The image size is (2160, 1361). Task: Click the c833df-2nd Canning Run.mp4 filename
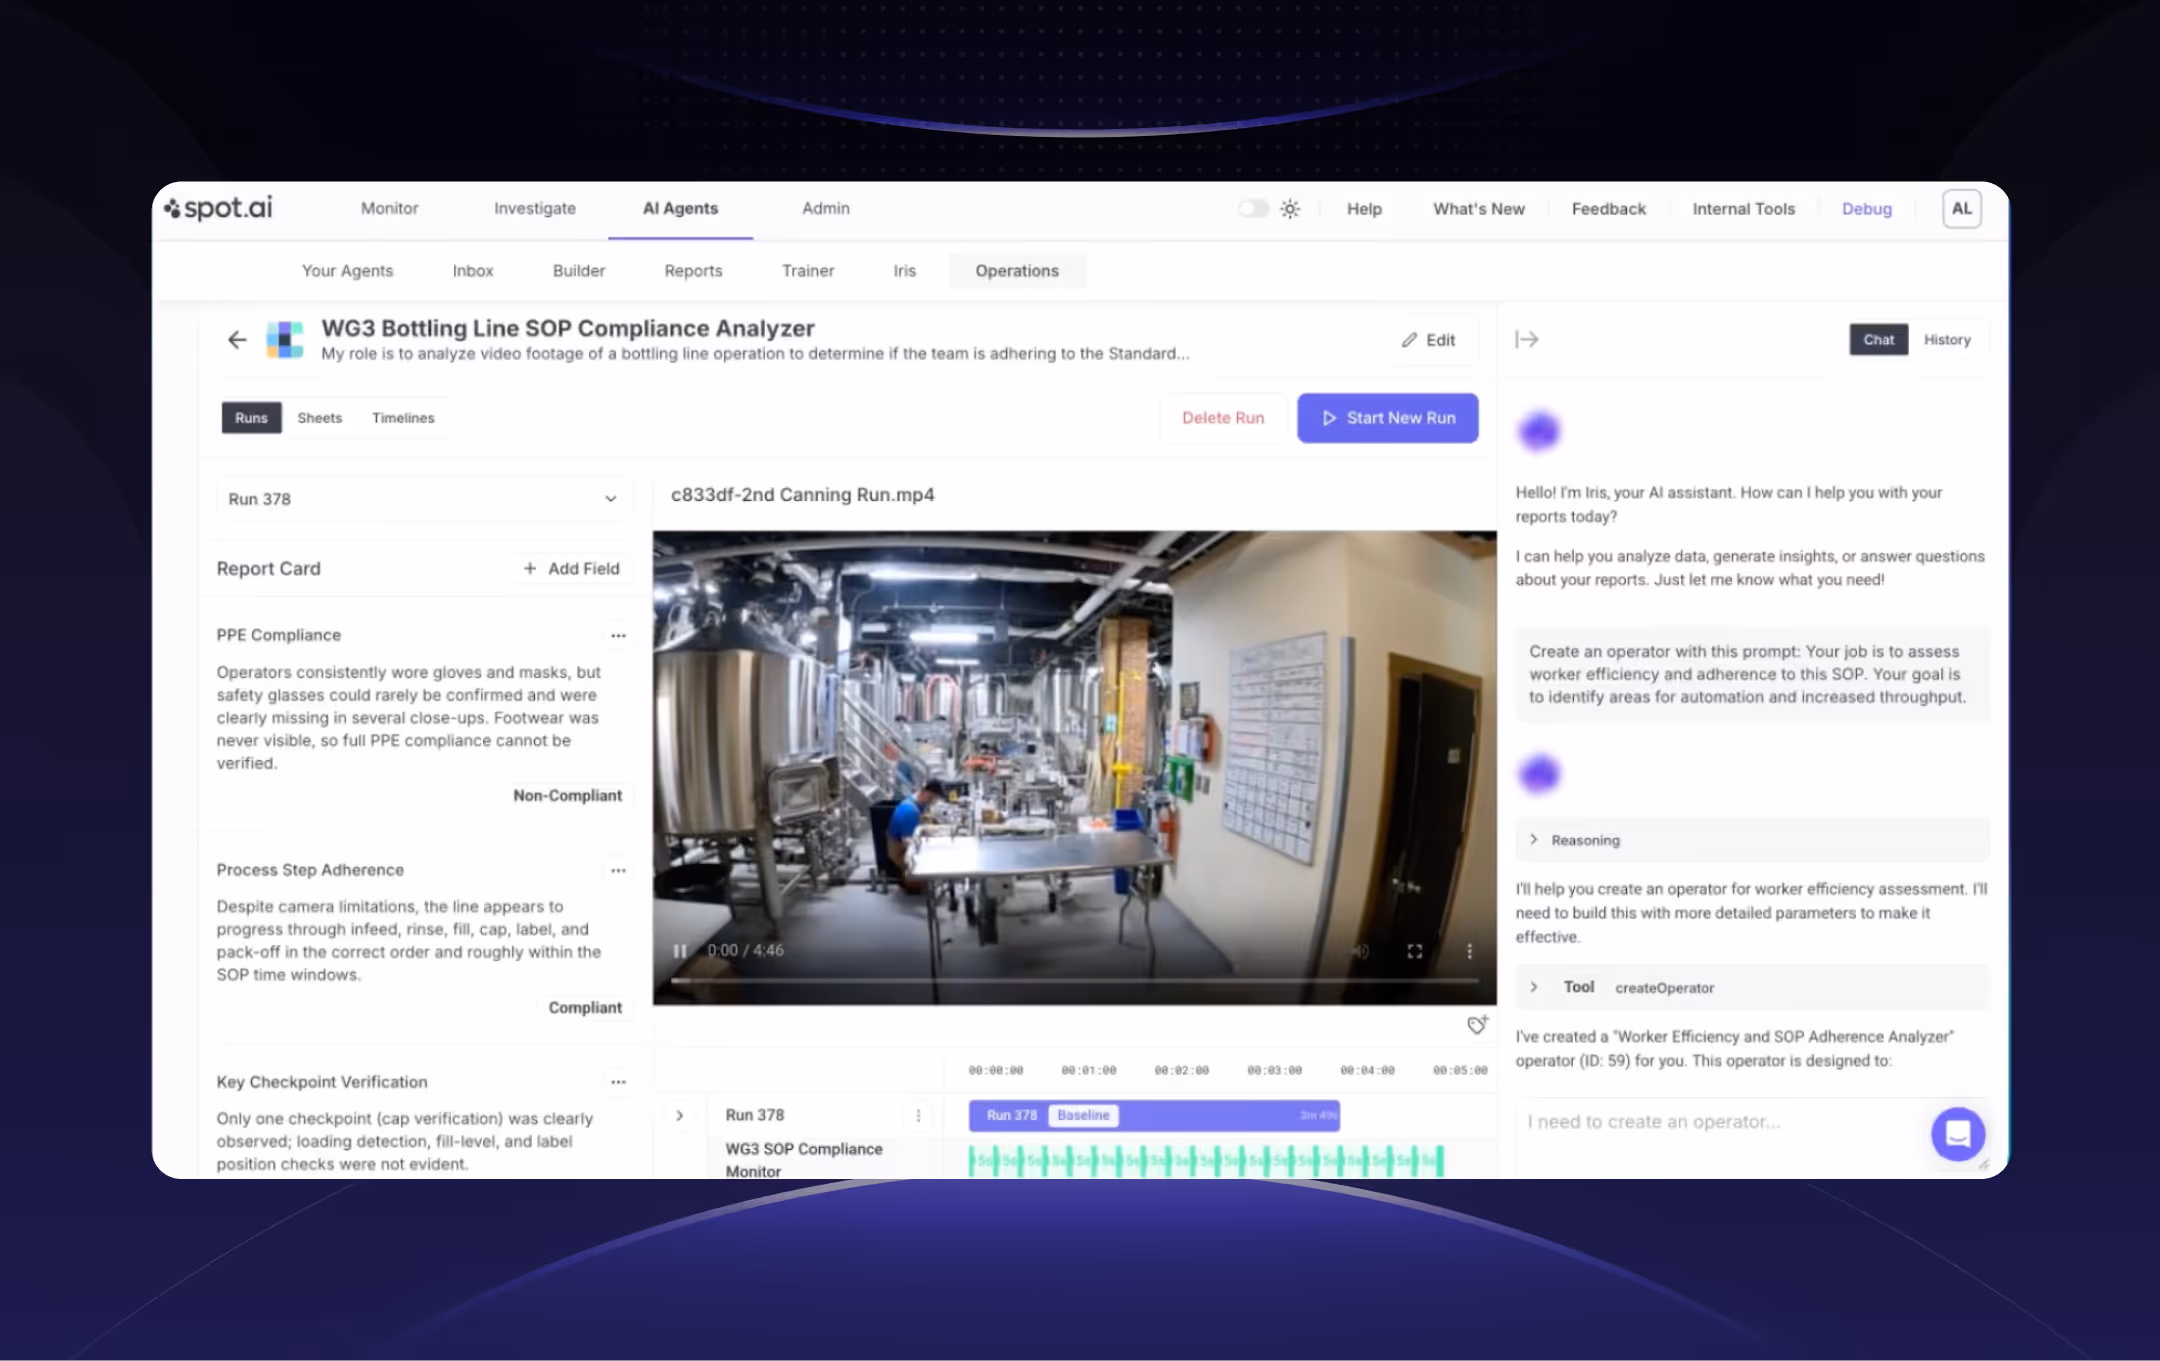click(803, 495)
